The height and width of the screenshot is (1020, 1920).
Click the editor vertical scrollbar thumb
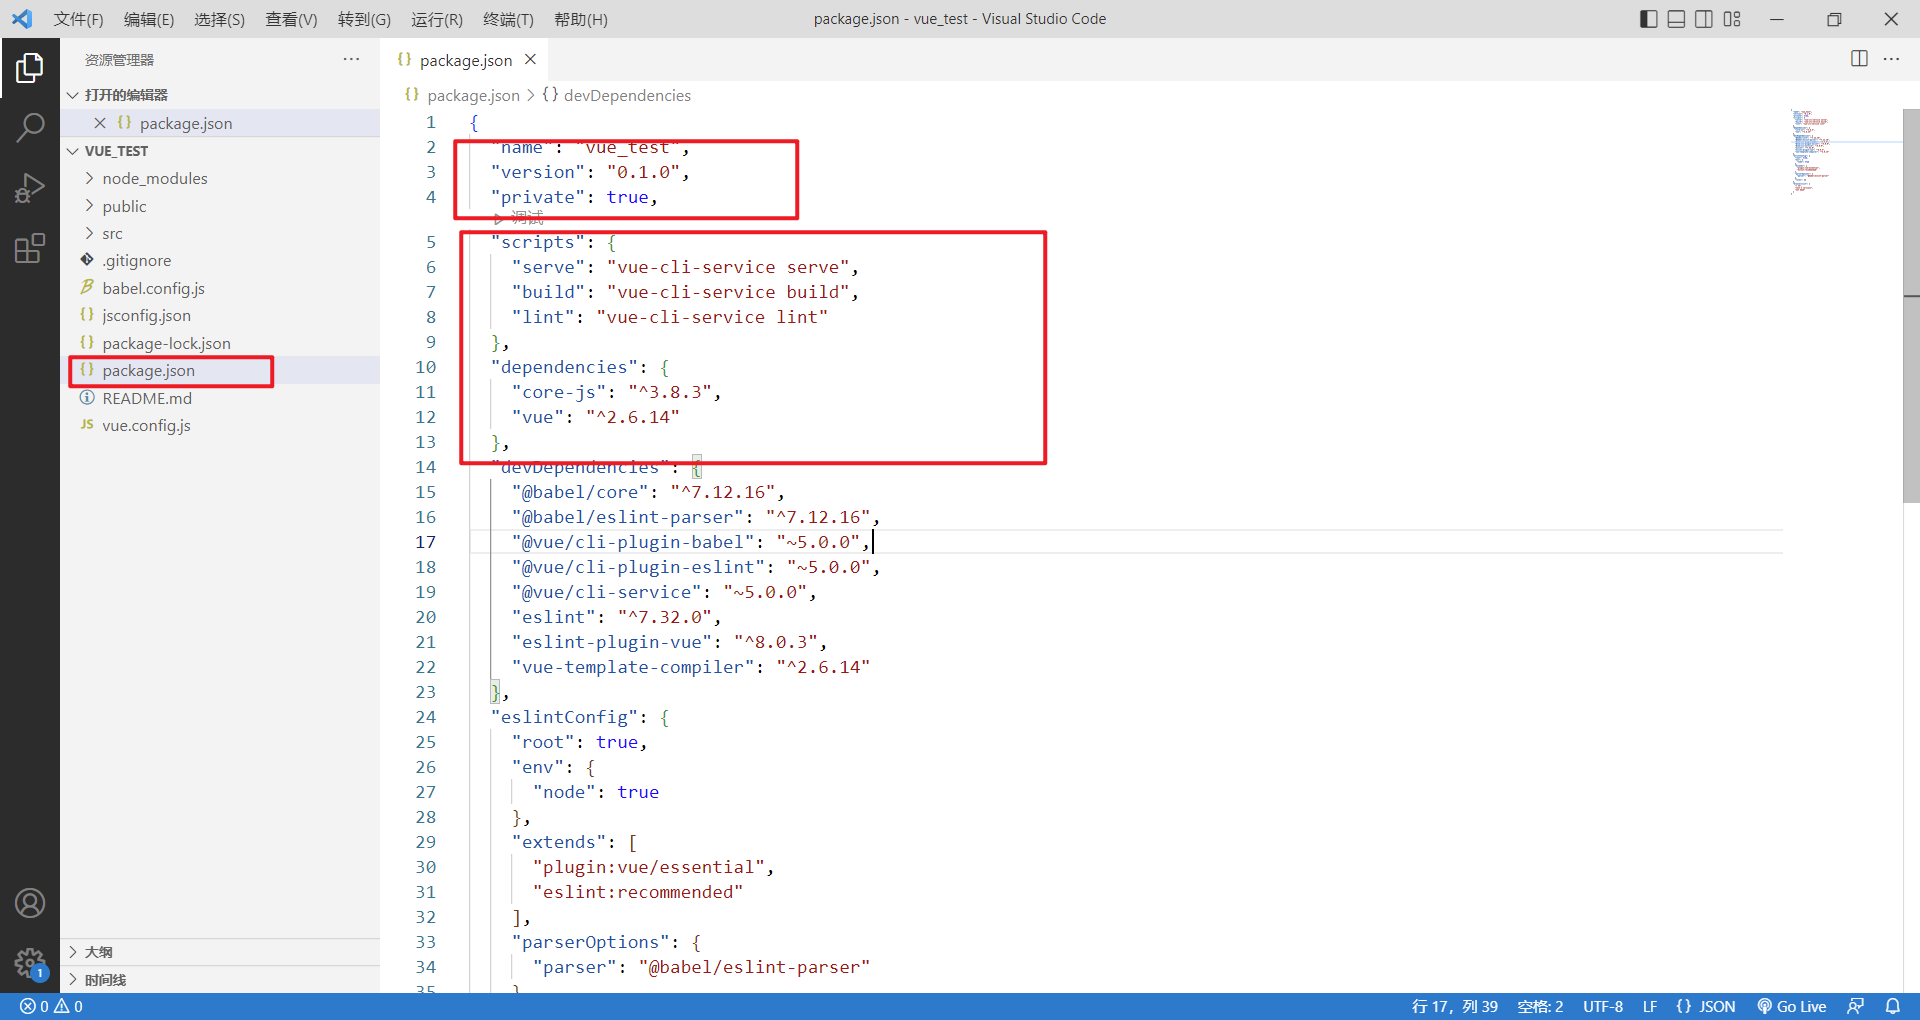1911,305
